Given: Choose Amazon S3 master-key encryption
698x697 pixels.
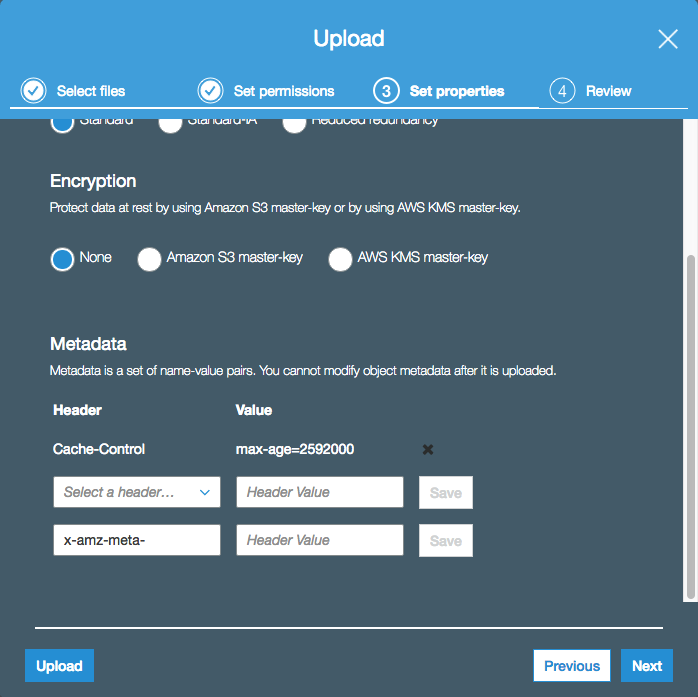Looking at the screenshot, I should pos(149,259).
